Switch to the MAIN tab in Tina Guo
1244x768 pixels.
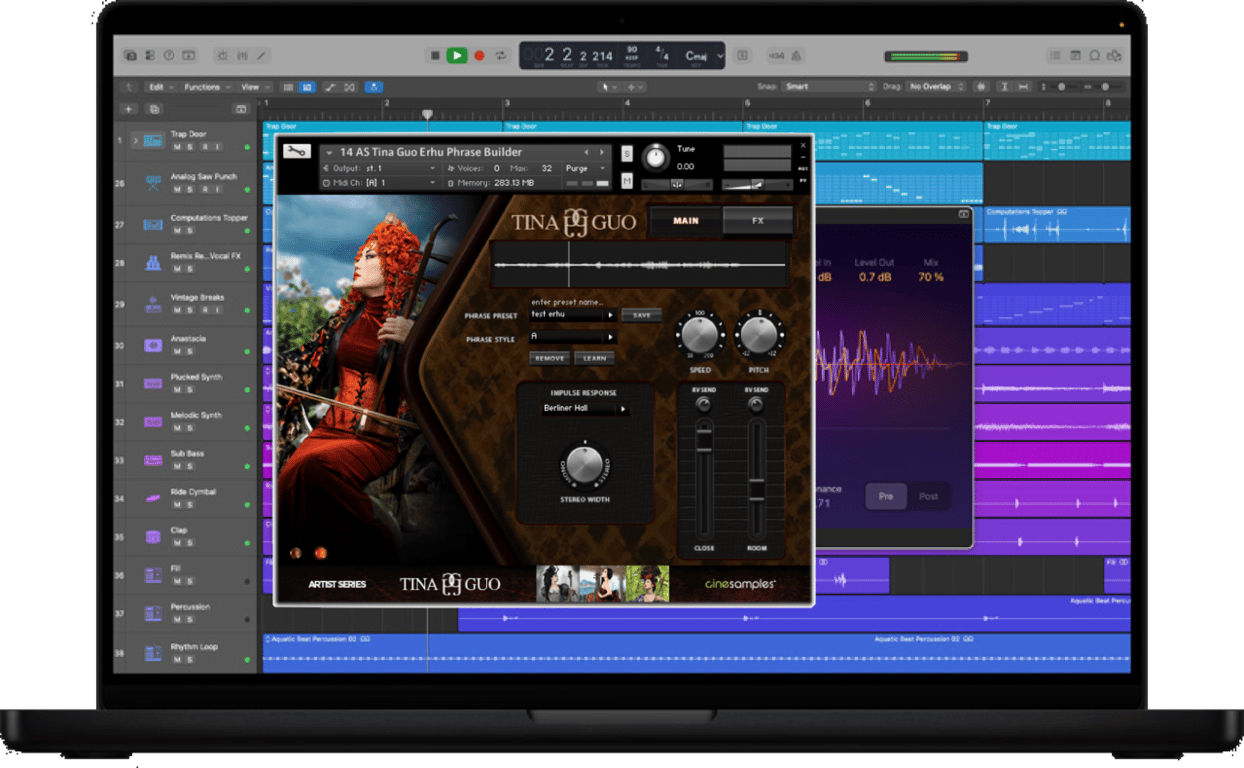click(686, 221)
